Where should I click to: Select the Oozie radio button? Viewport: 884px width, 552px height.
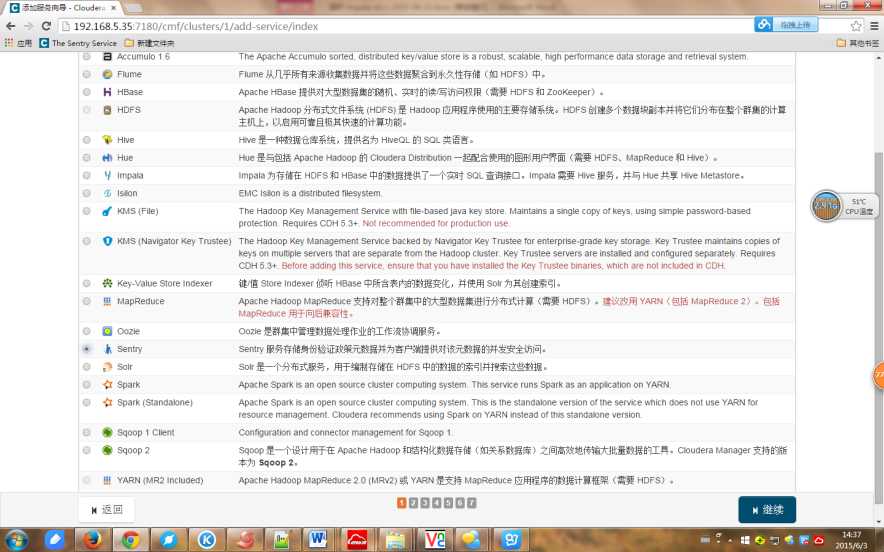[86, 332]
